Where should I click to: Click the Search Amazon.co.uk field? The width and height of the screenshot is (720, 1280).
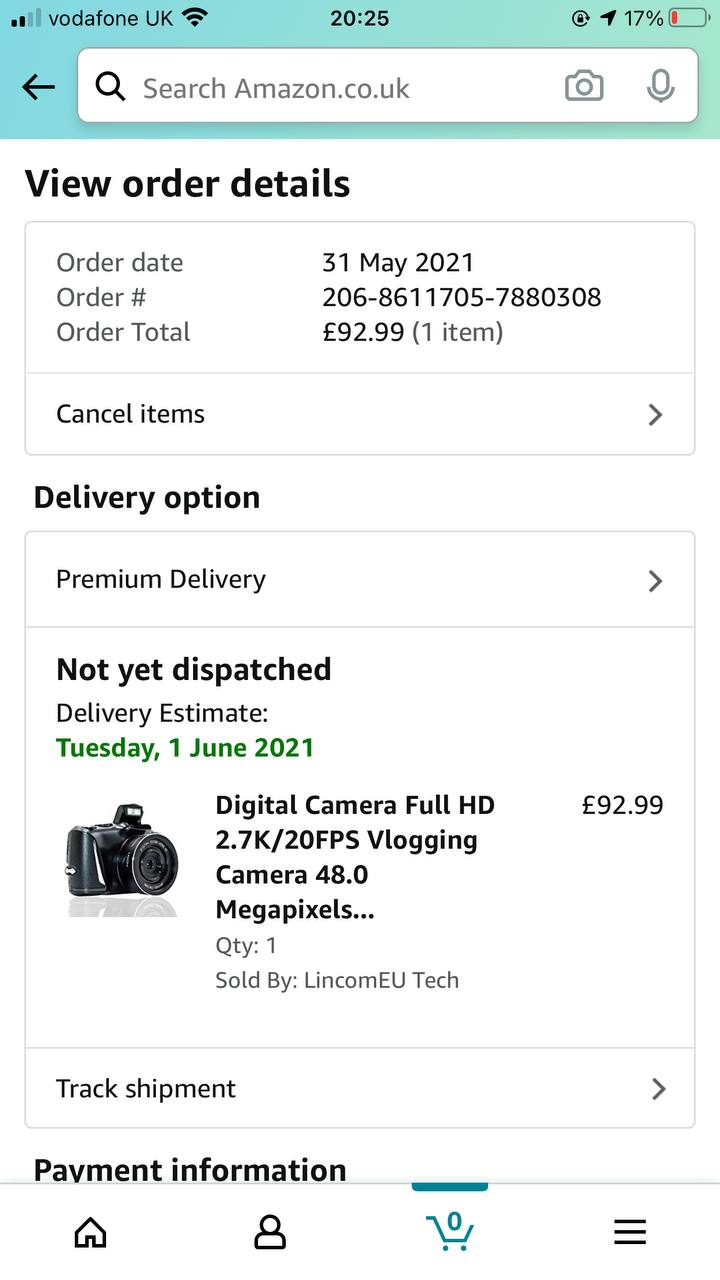[340, 88]
